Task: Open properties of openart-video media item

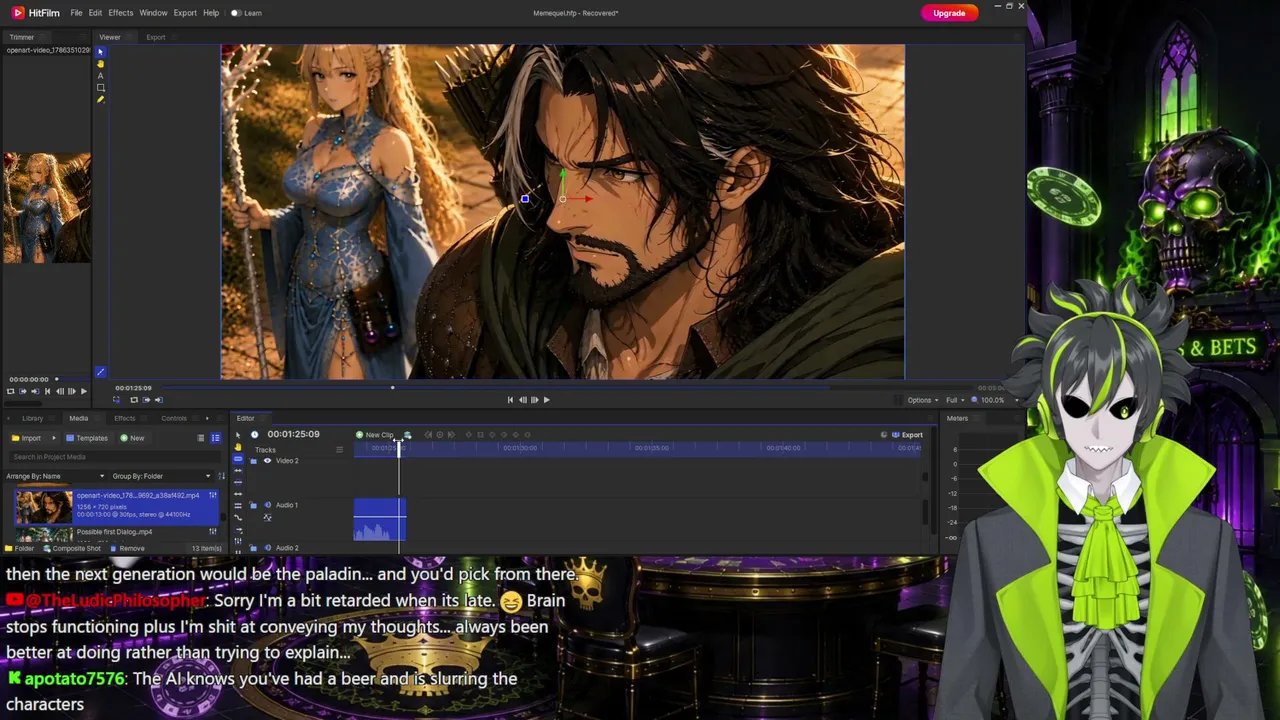Action: [213, 496]
